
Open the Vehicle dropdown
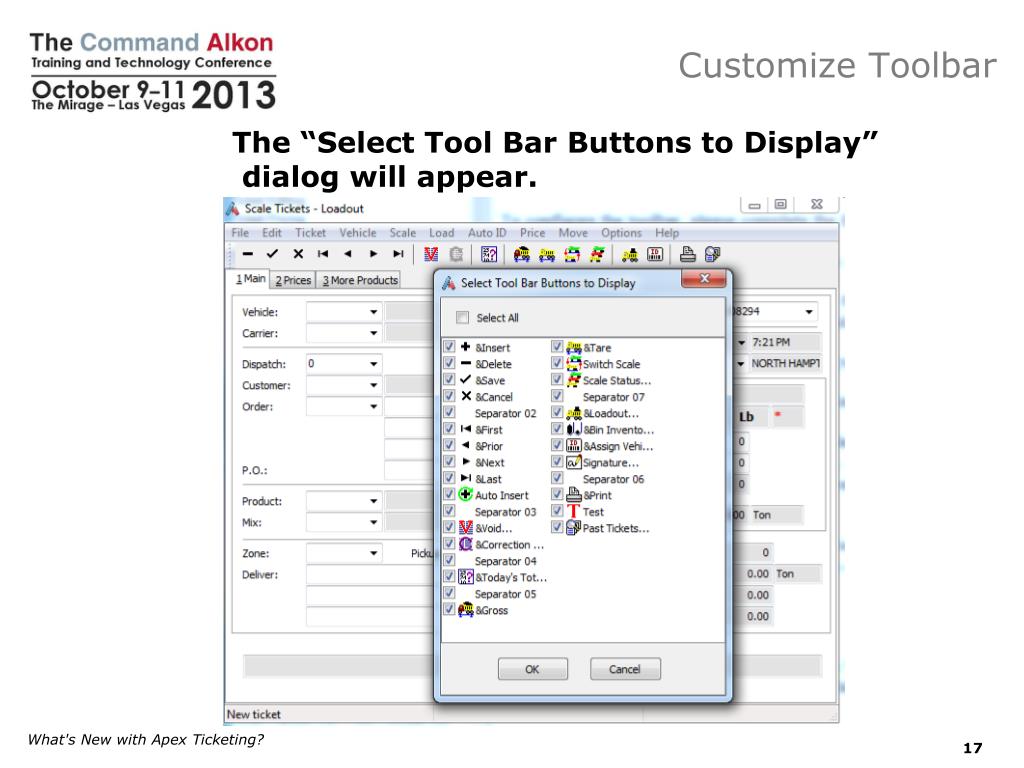(x=373, y=312)
